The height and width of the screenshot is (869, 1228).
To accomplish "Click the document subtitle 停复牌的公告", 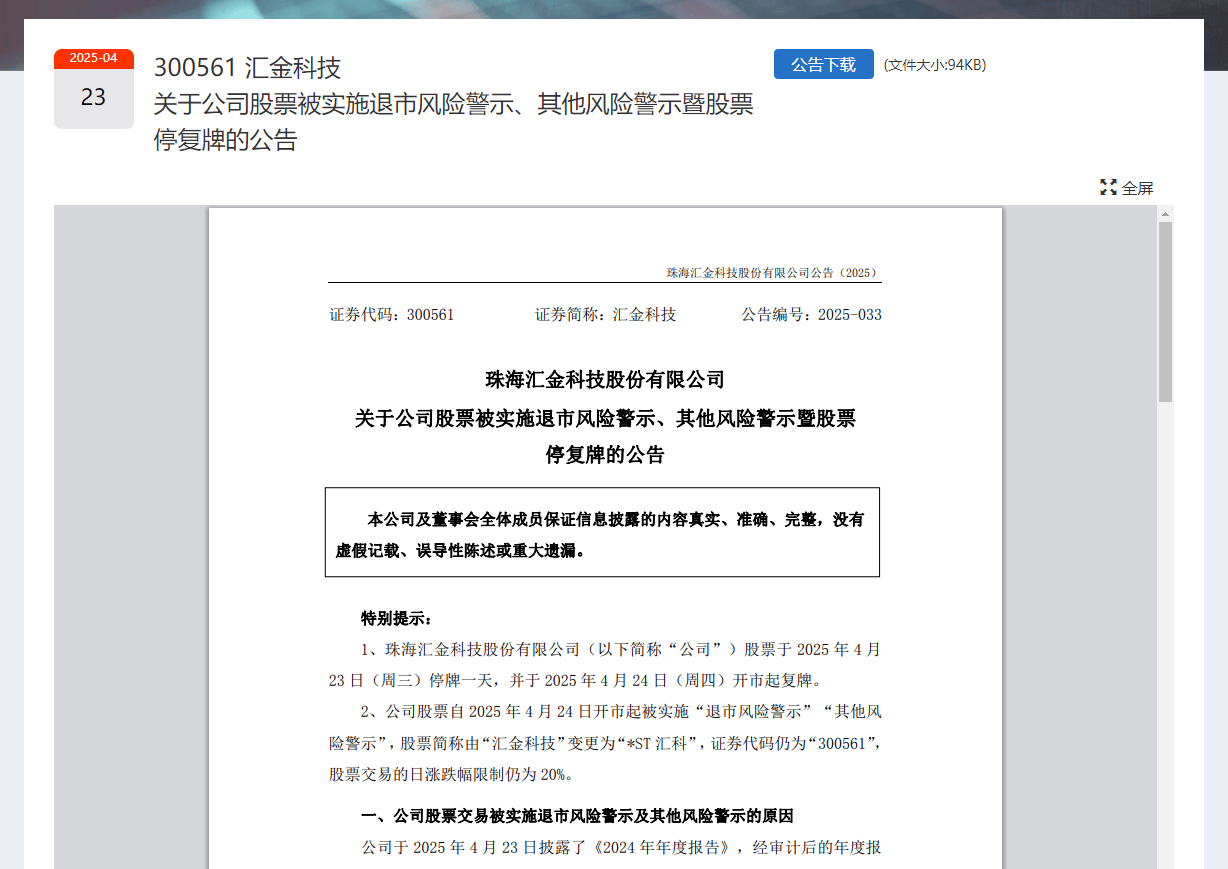I will tap(605, 455).
